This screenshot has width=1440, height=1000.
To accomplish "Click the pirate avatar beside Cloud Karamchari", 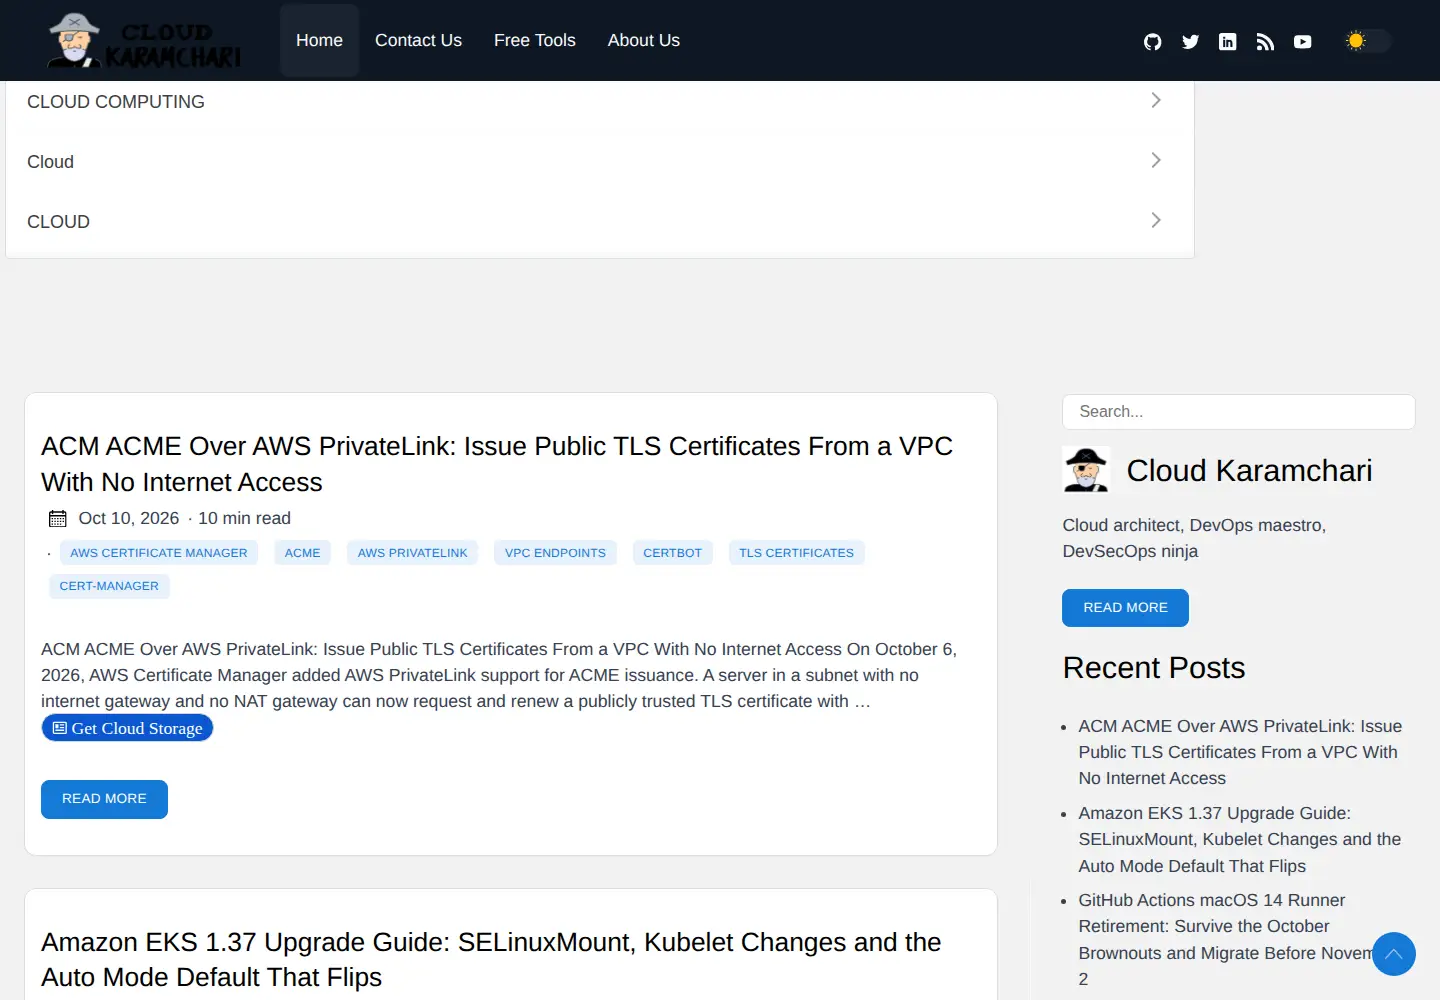I will (1086, 470).
